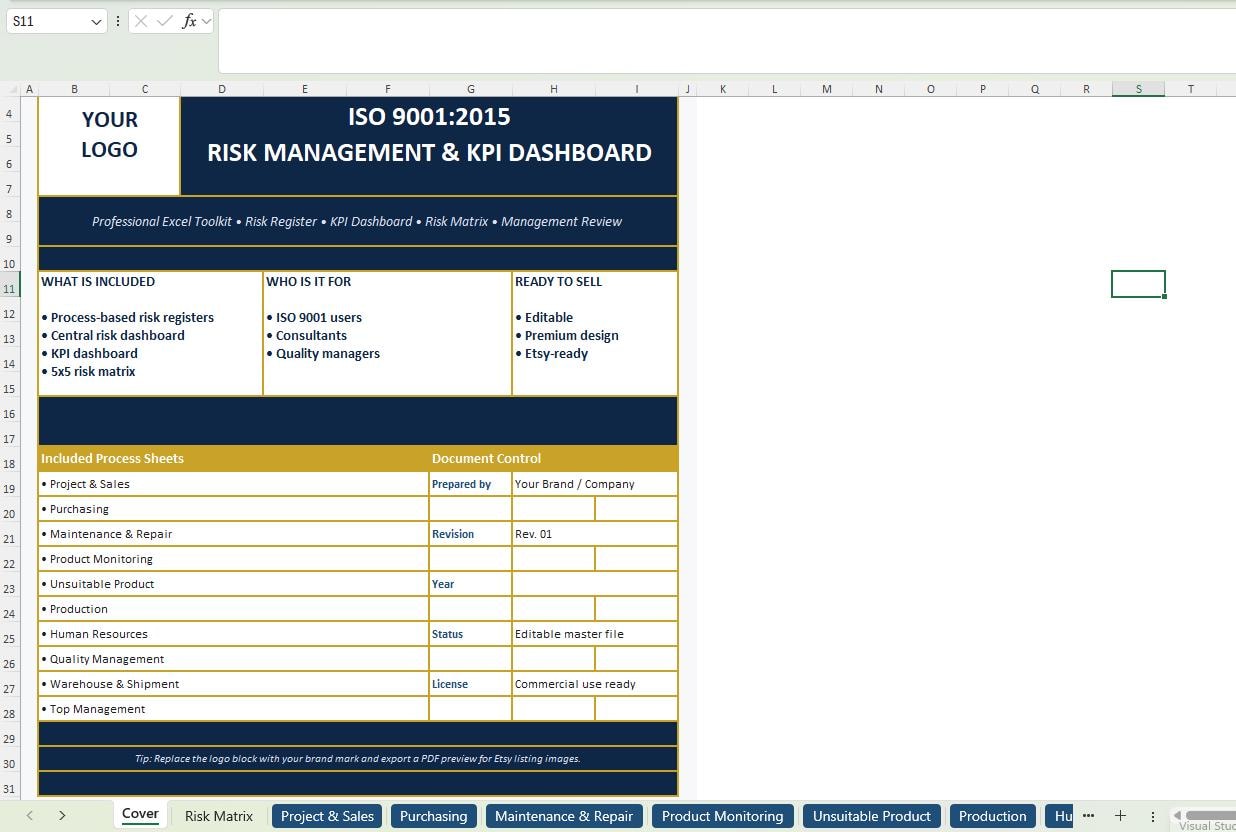This screenshot has height=832, width=1236.
Task: Select the Product Monitoring sheet tab
Action: point(722,816)
